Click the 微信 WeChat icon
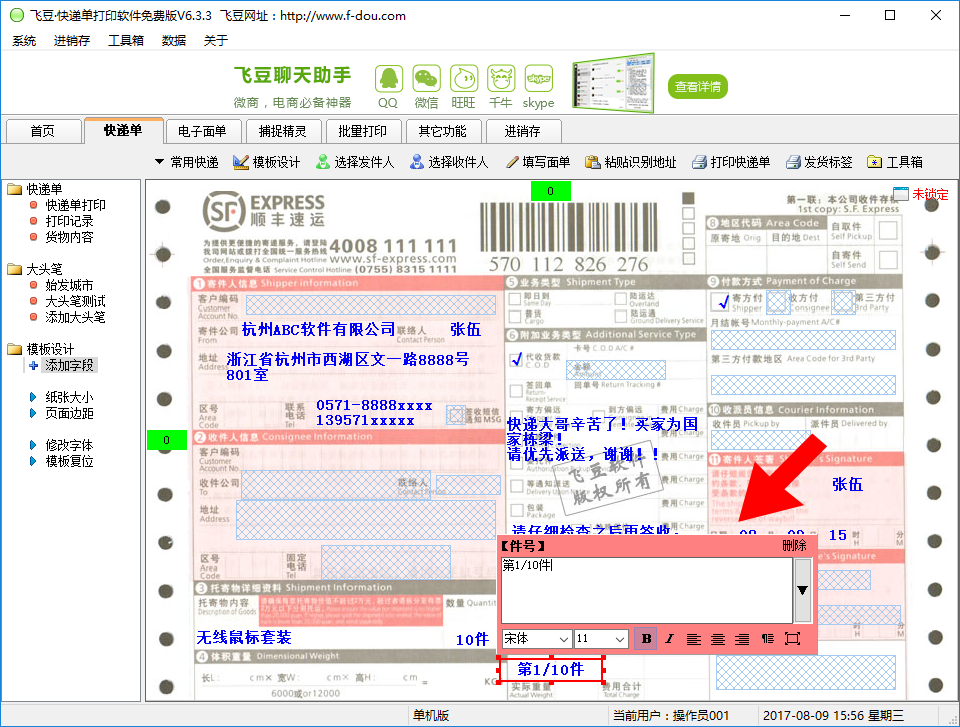The image size is (960, 727). pos(426,80)
